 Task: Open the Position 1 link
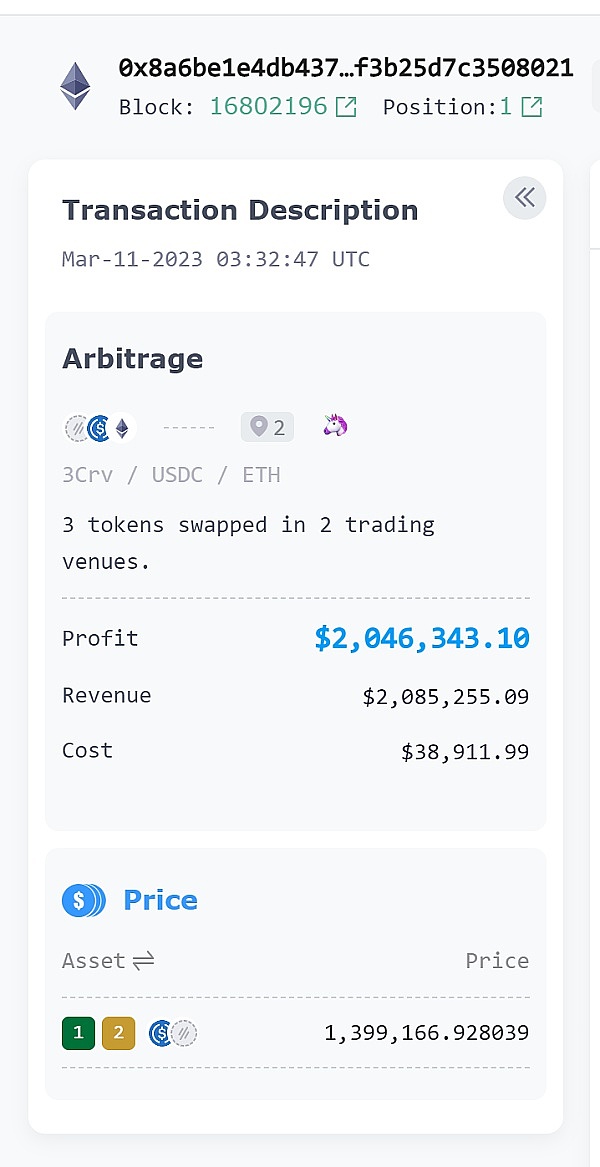[506, 106]
